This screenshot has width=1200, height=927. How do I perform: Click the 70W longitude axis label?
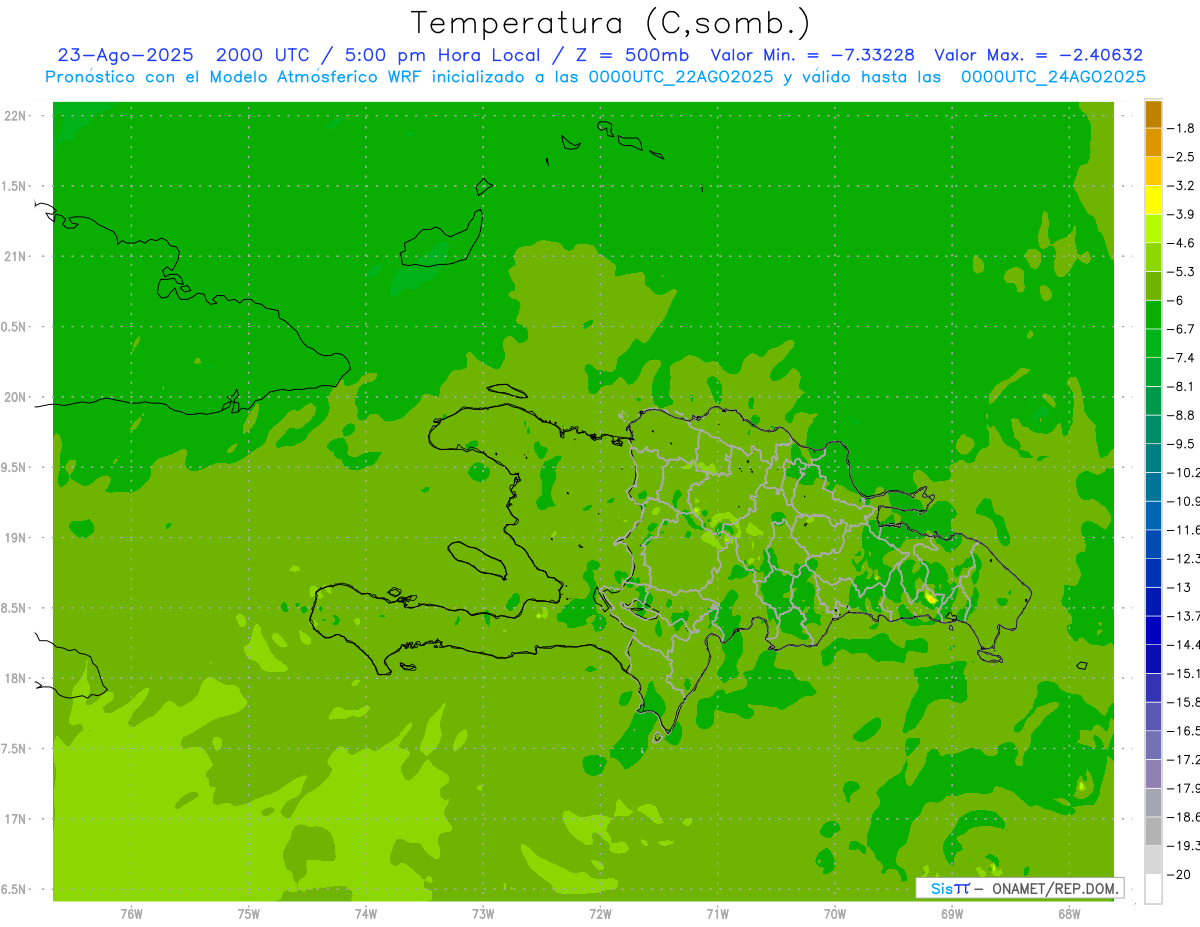click(x=834, y=913)
